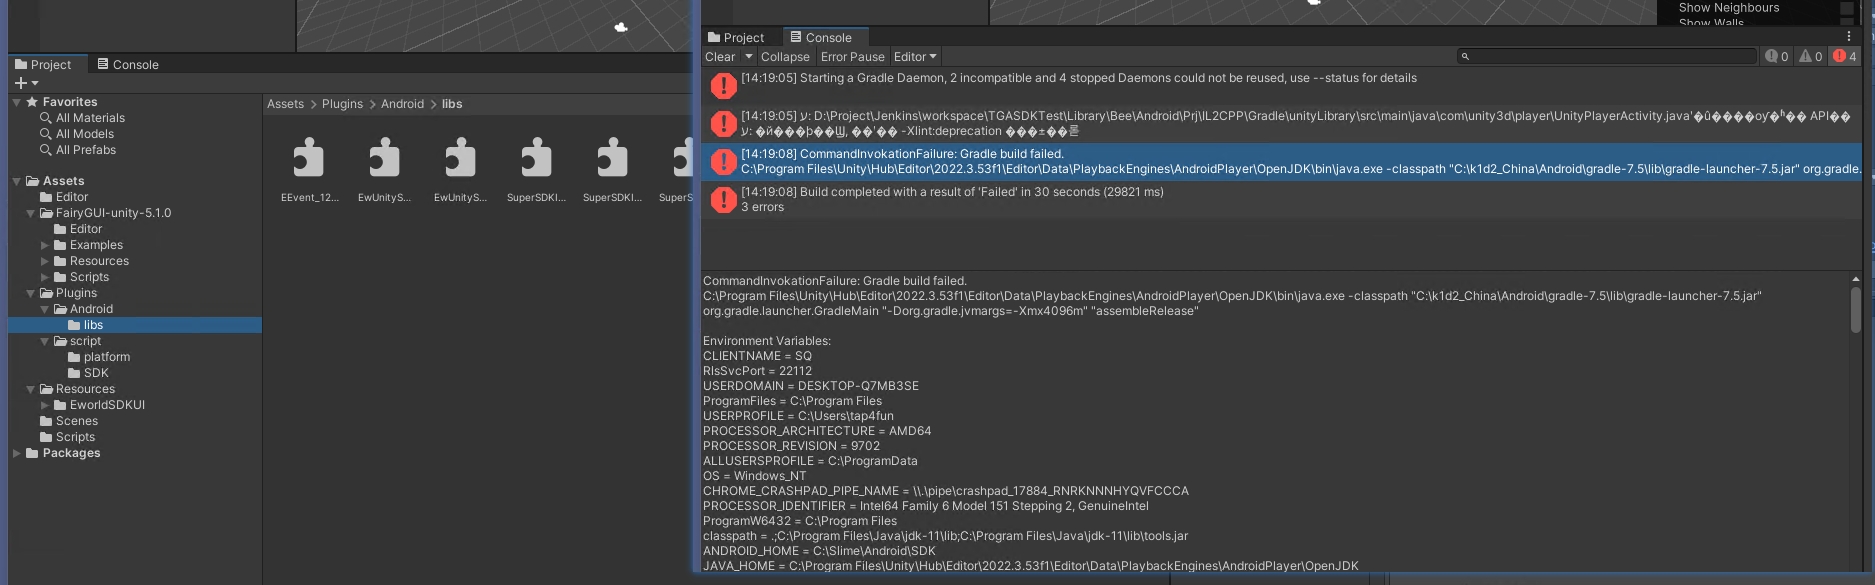Click the 'USERDOMAIN = DESKTOP-Q7MB3SE' line
1875x585 pixels.
(811, 386)
